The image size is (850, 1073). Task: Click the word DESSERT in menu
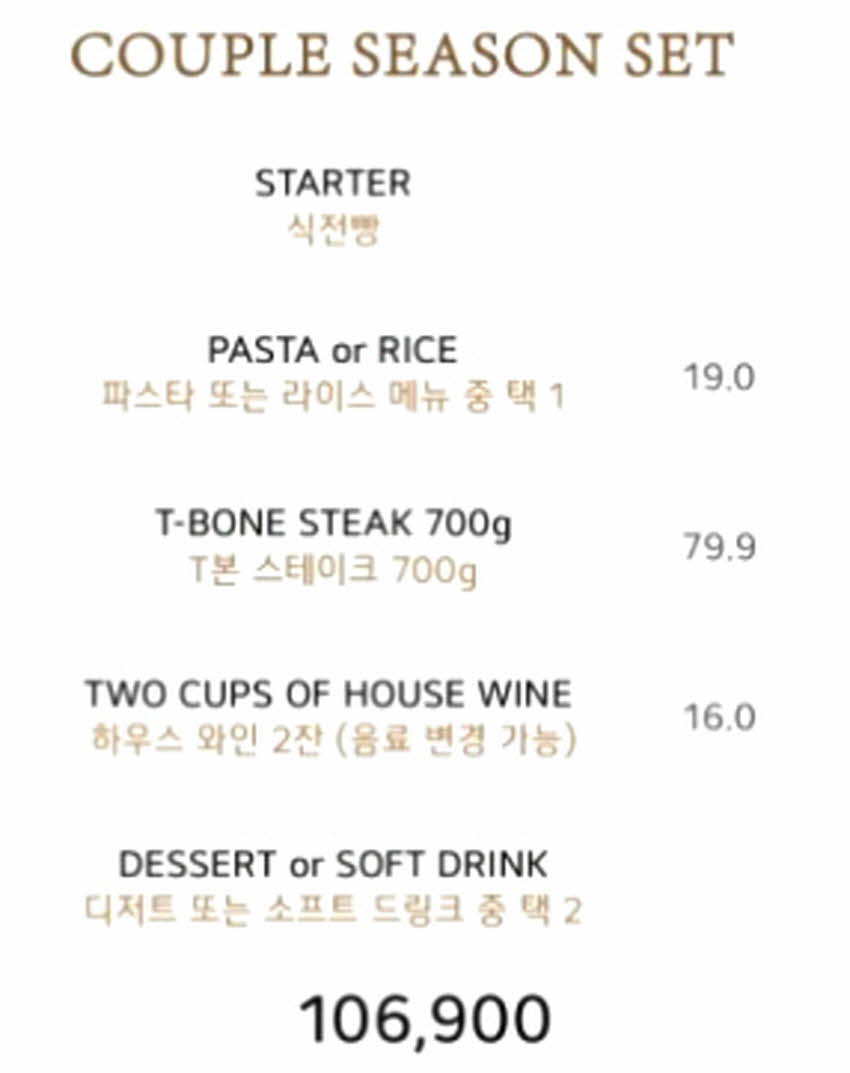pyautogui.click(x=198, y=864)
